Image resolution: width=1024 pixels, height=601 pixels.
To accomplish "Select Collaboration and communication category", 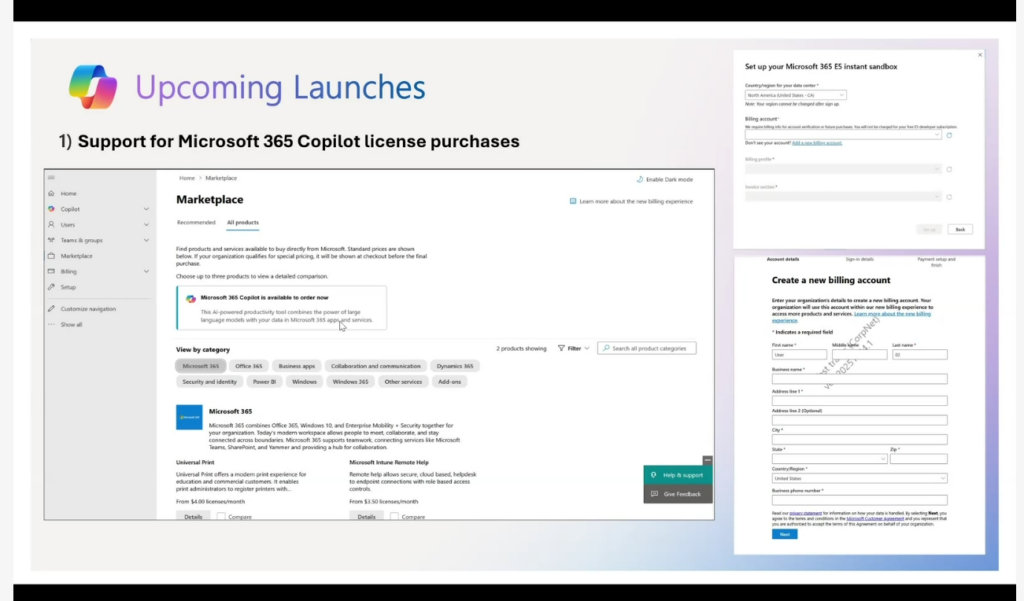I will (x=376, y=366).
